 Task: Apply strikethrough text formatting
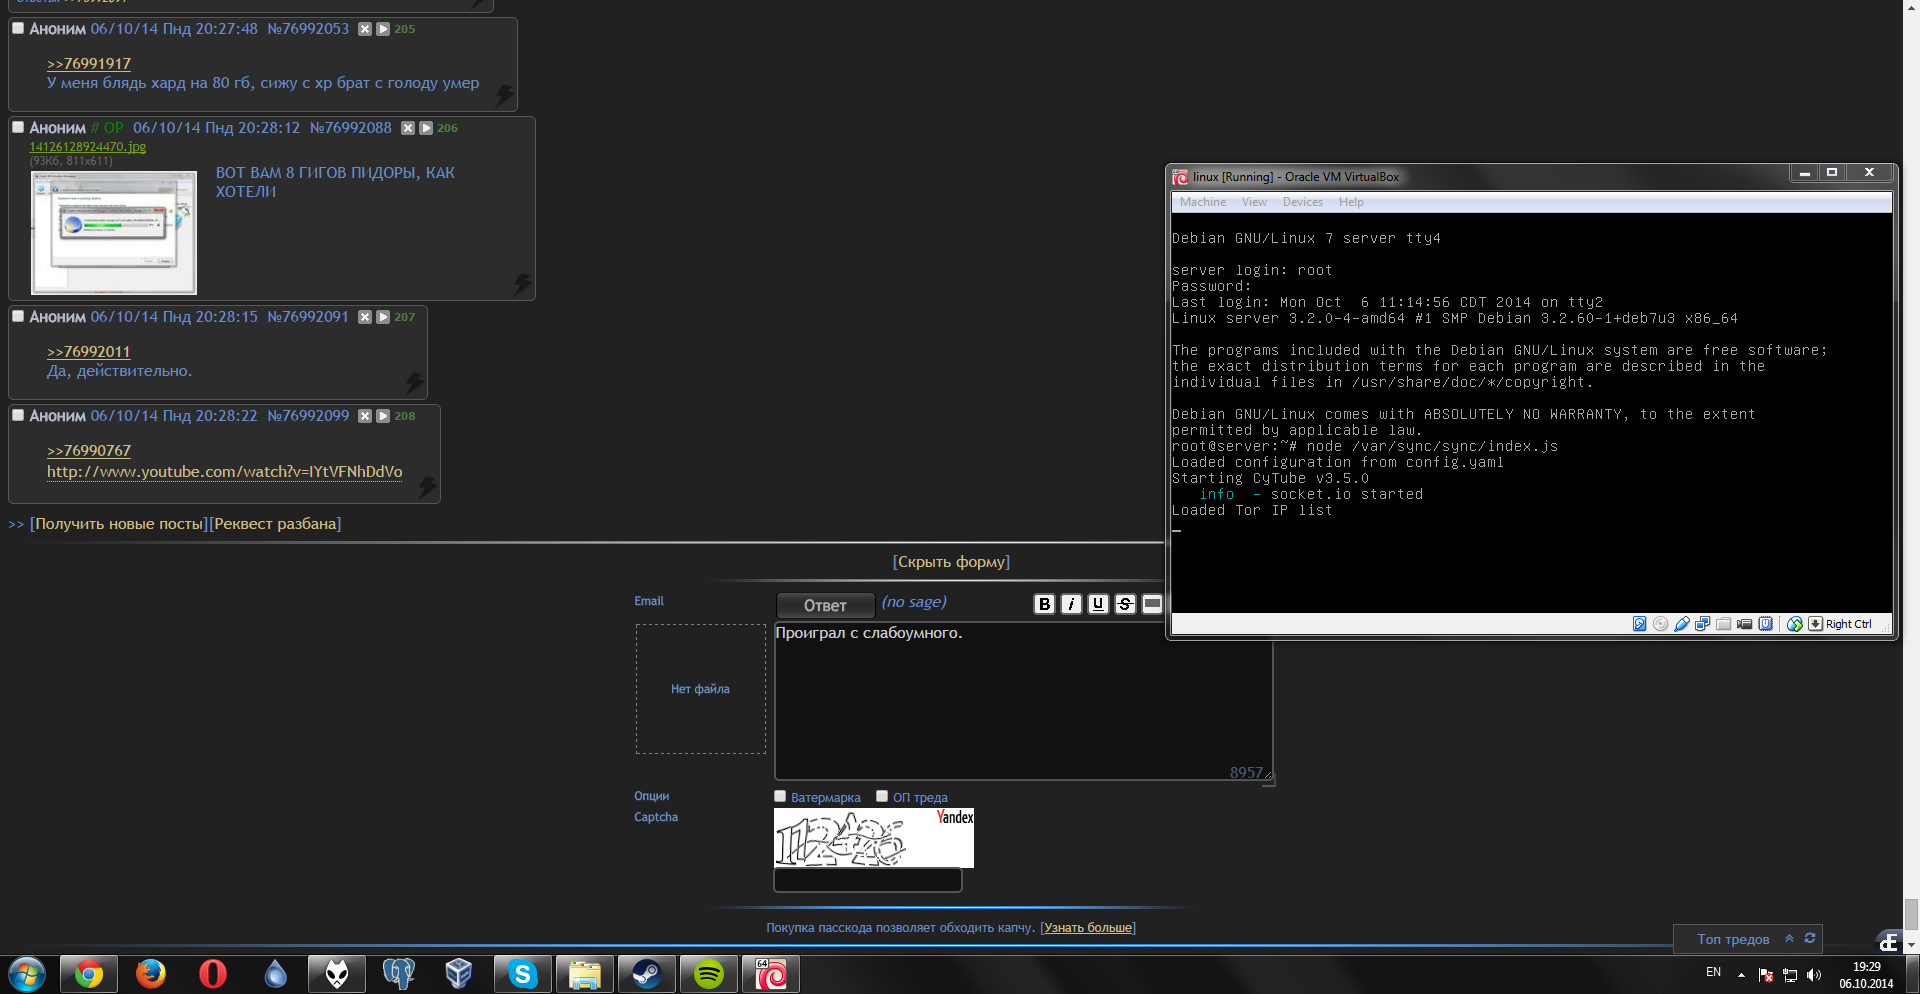coord(1125,604)
